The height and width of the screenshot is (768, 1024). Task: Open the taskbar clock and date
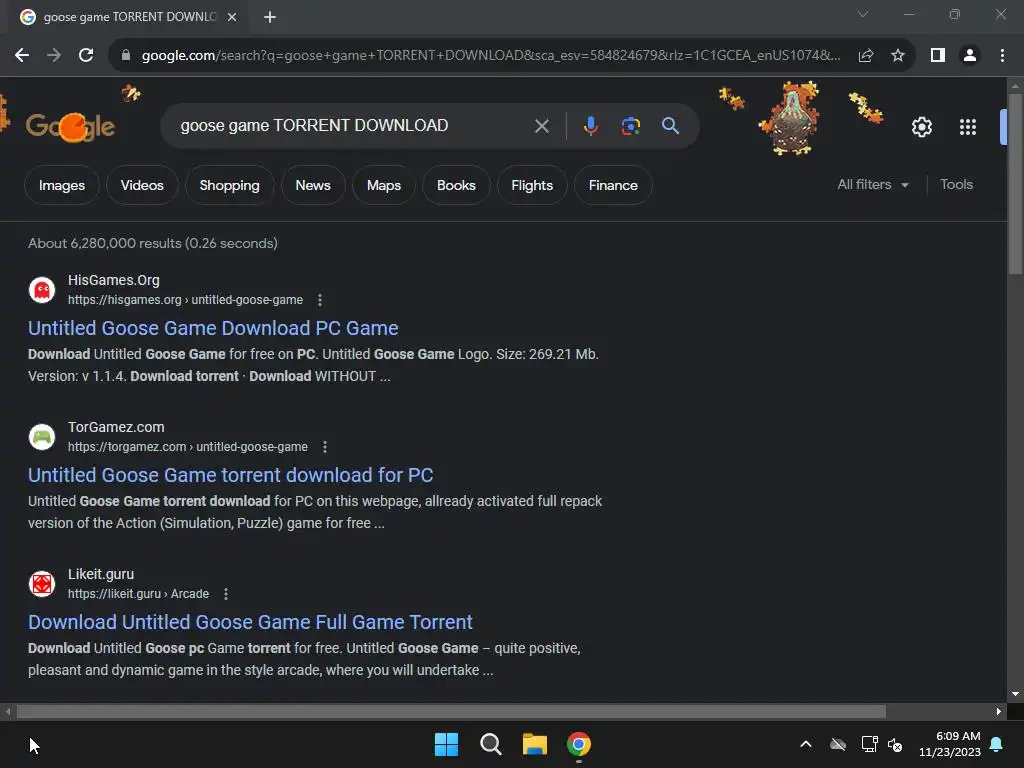tap(950, 744)
